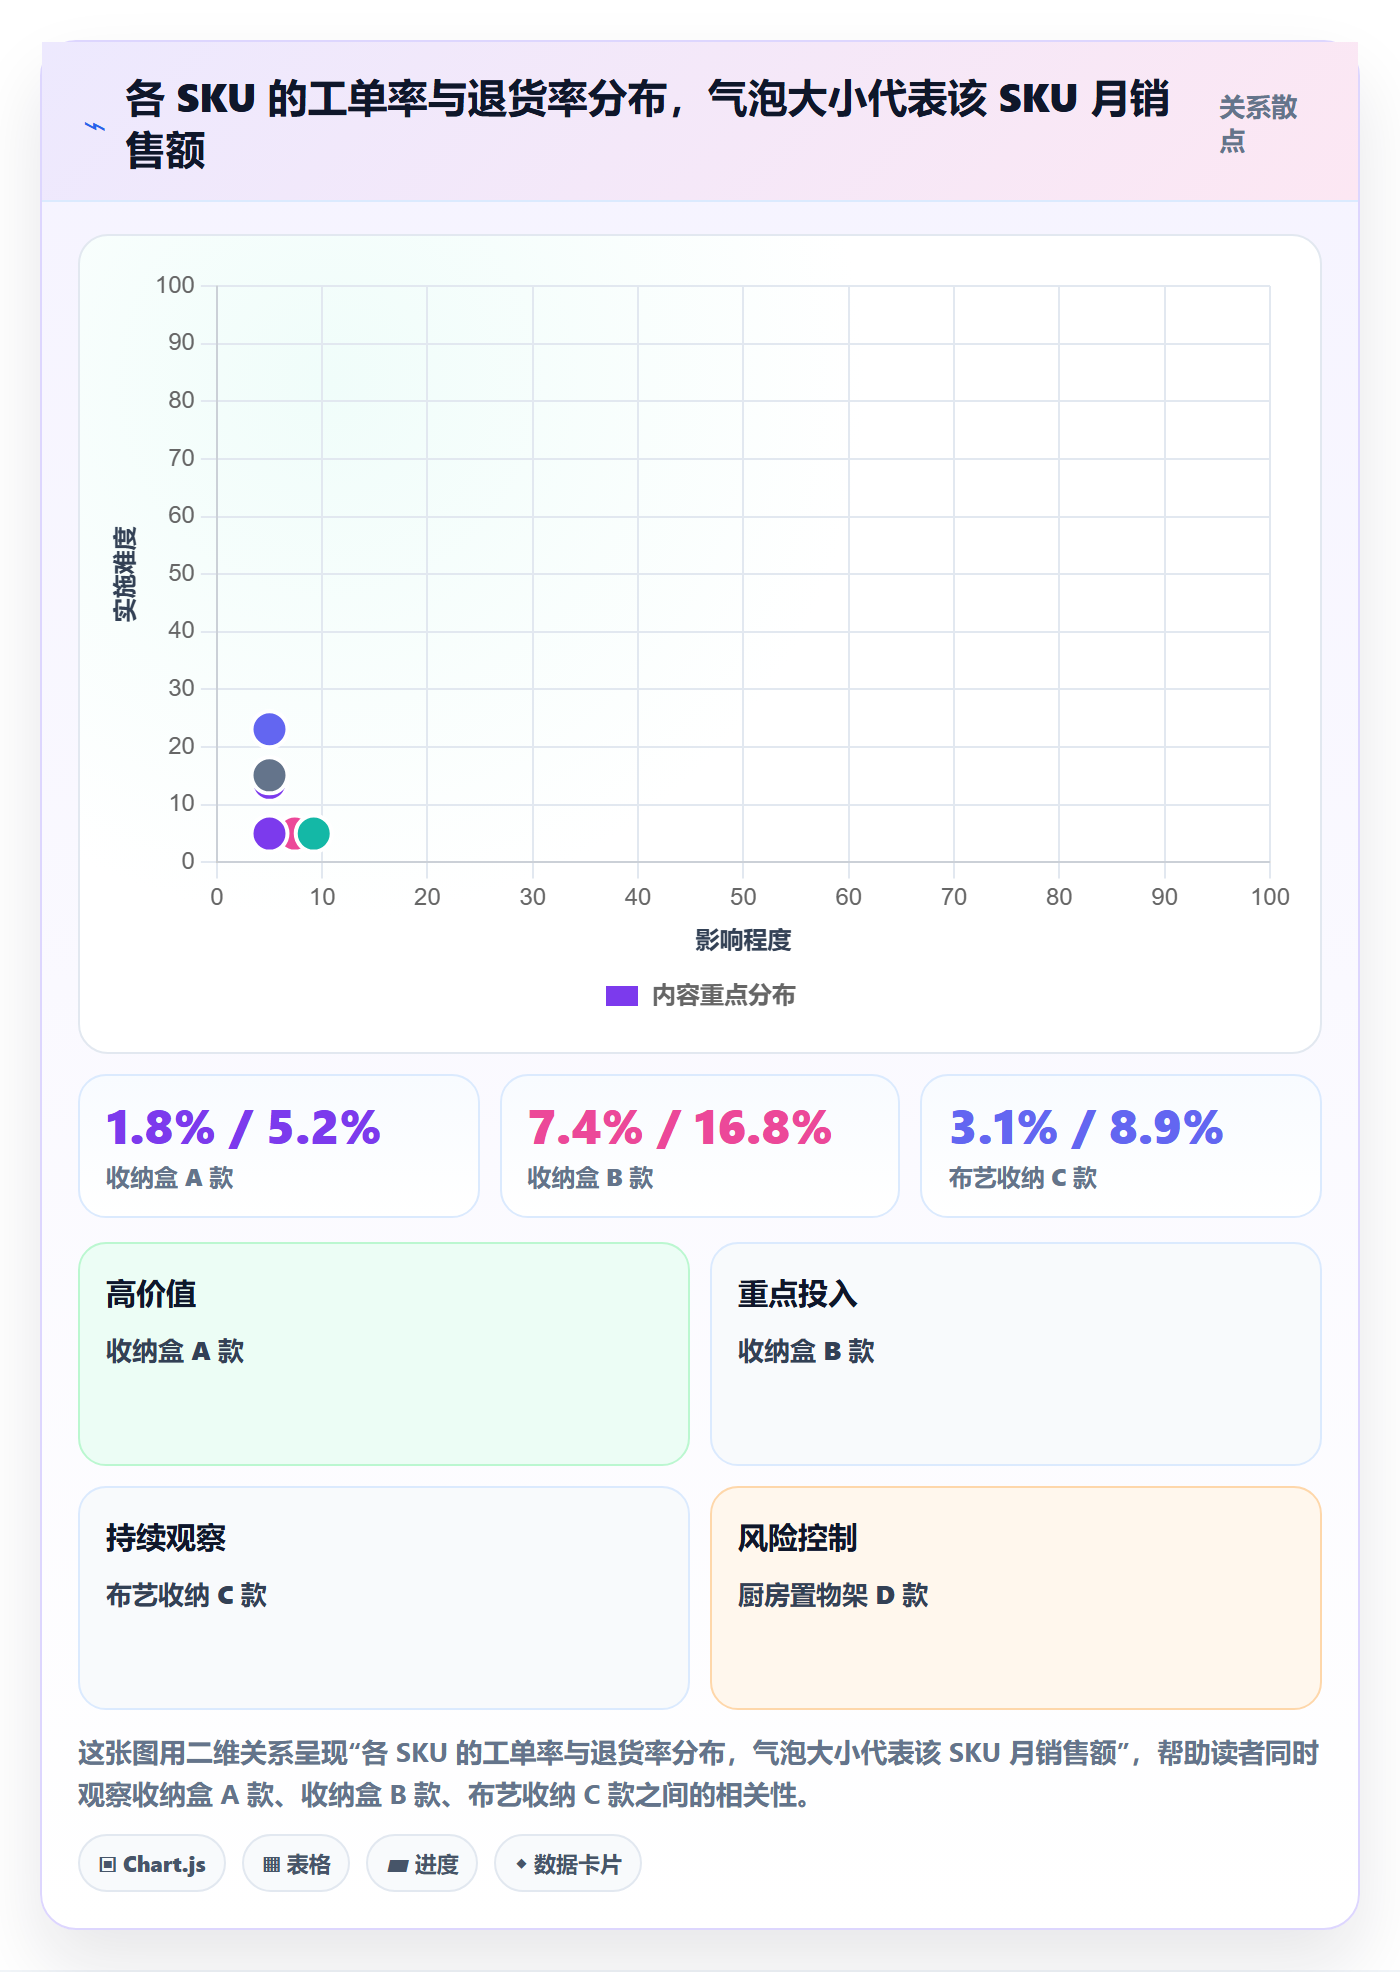Image resolution: width=1400 pixels, height=1972 pixels.
Task: Select the 数据卡片 tag chip
Action: pyautogui.click(x=568, y=1864)
